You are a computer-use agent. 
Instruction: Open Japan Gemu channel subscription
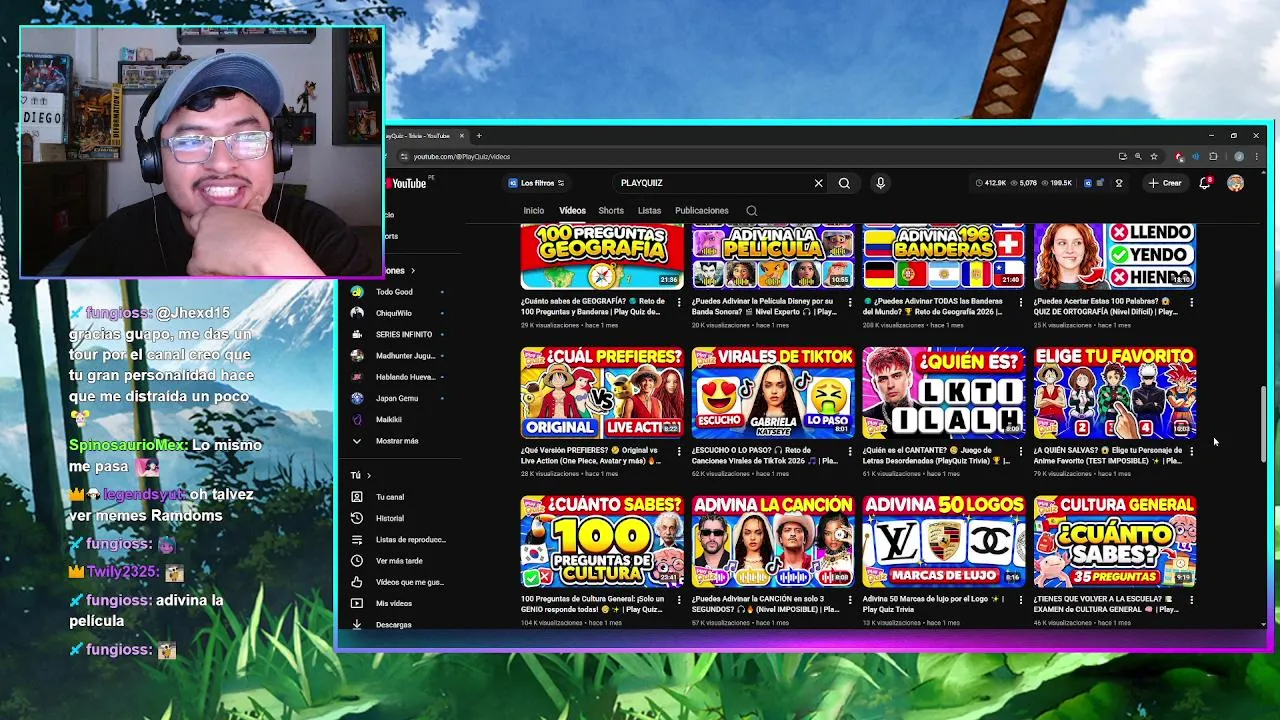tap(396, 398)
